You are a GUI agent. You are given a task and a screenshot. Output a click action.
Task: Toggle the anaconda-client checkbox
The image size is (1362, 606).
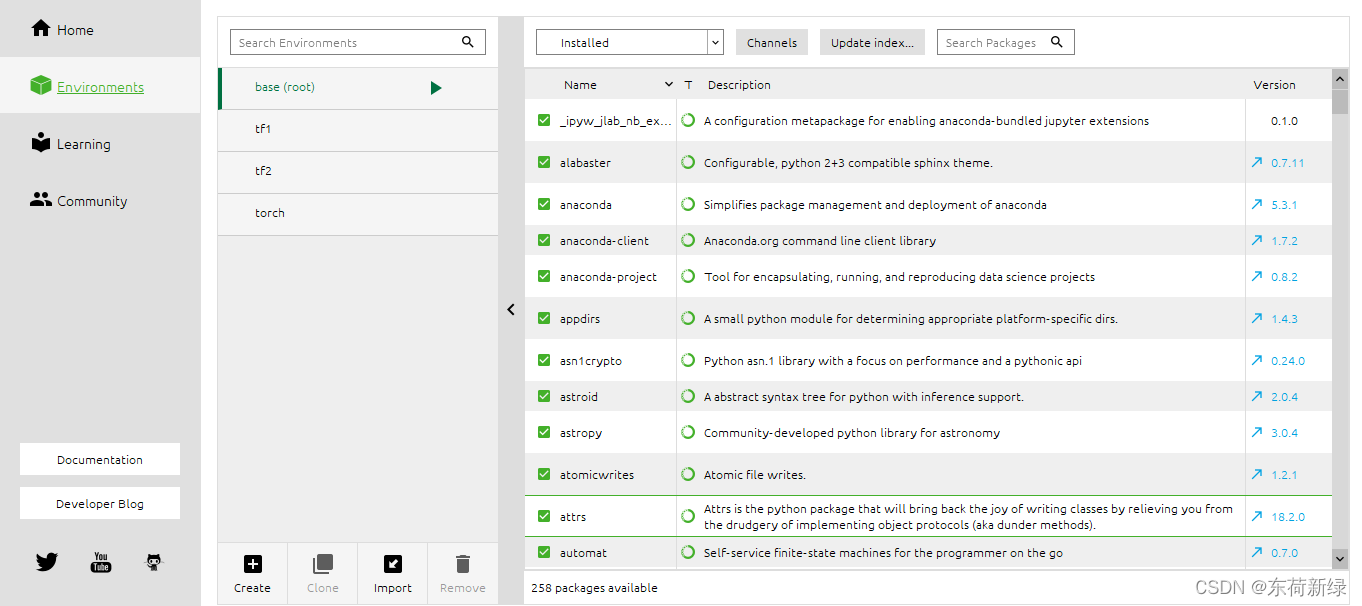(x=544, y=240)
